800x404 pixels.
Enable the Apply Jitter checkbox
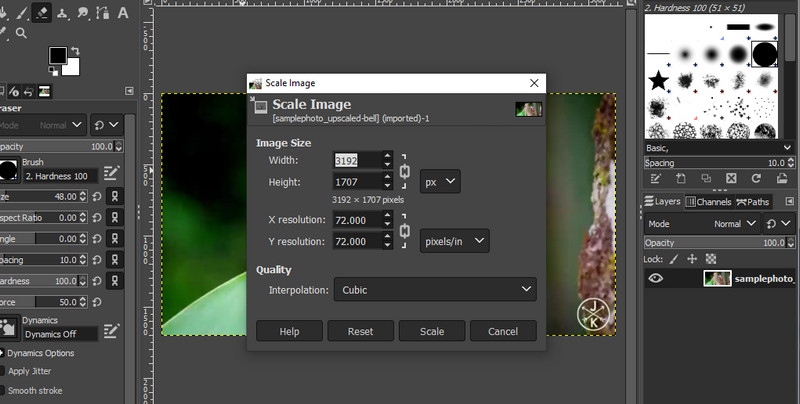(1, 371)
